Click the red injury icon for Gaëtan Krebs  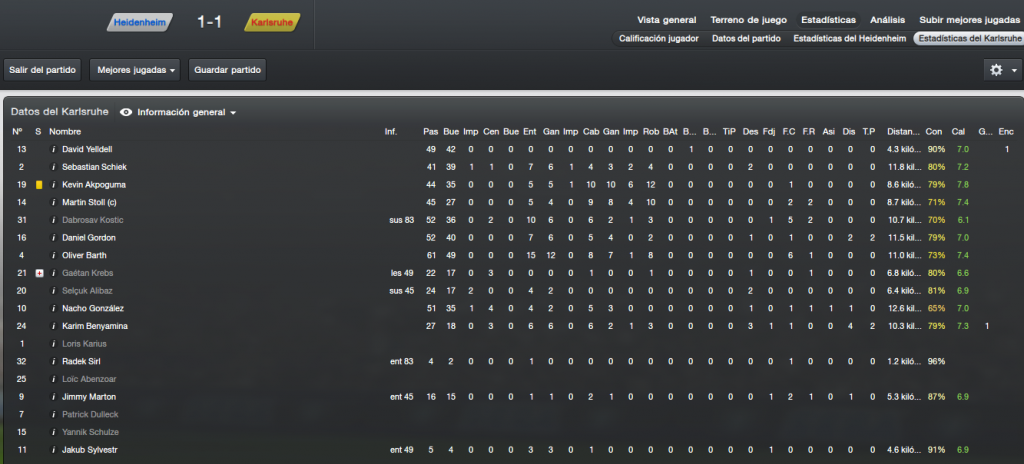point(39,273)
